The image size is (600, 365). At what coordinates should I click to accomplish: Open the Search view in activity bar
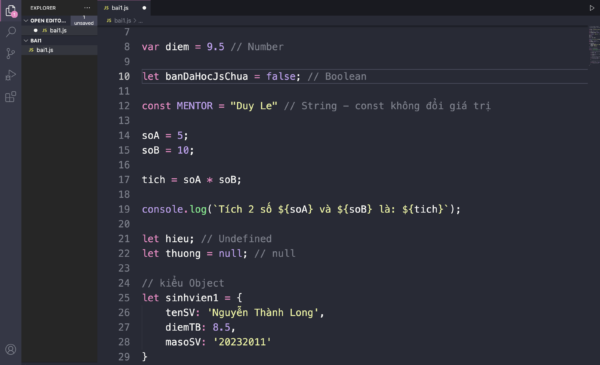pos(11,32)
